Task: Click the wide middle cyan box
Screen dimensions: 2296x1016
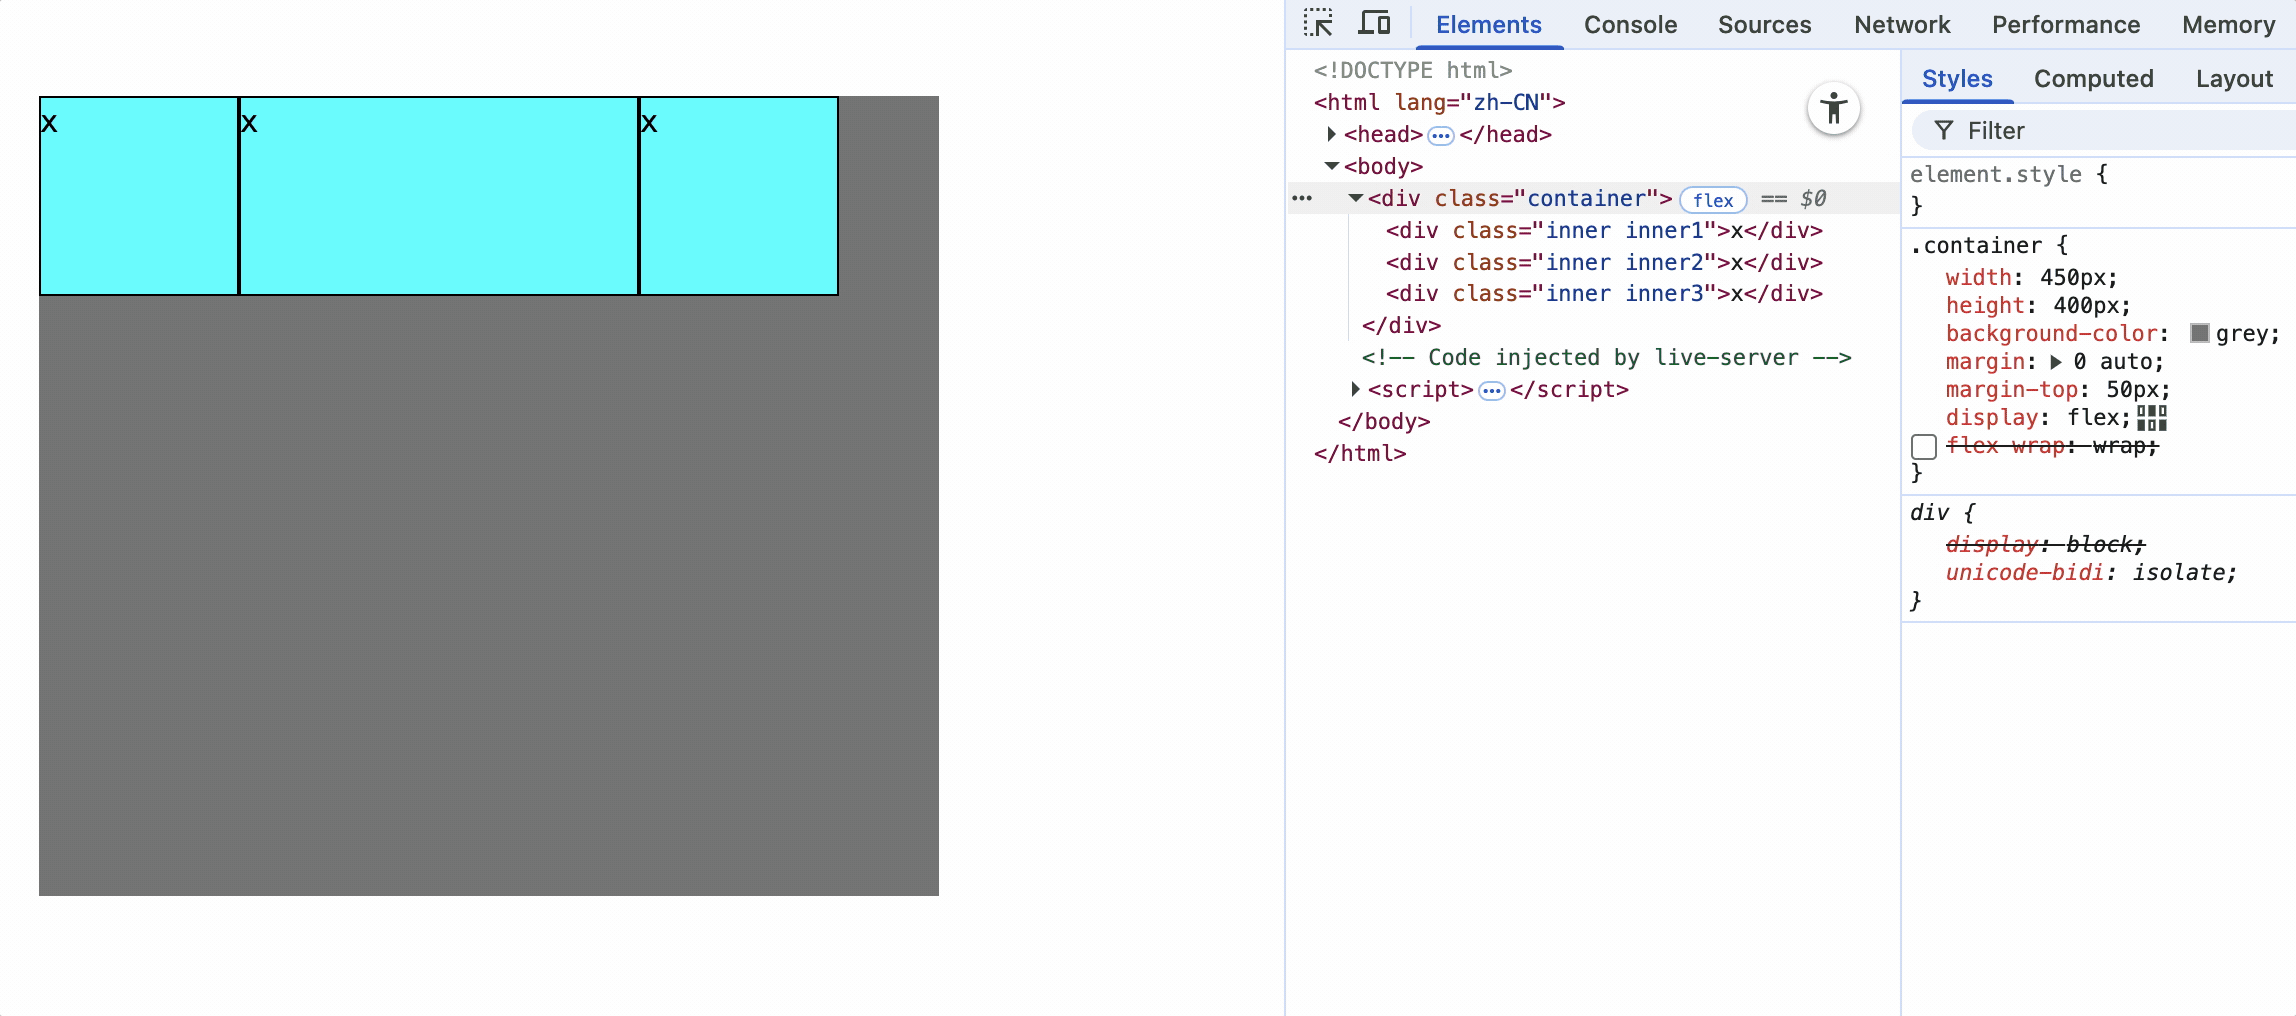Action: 439,196
